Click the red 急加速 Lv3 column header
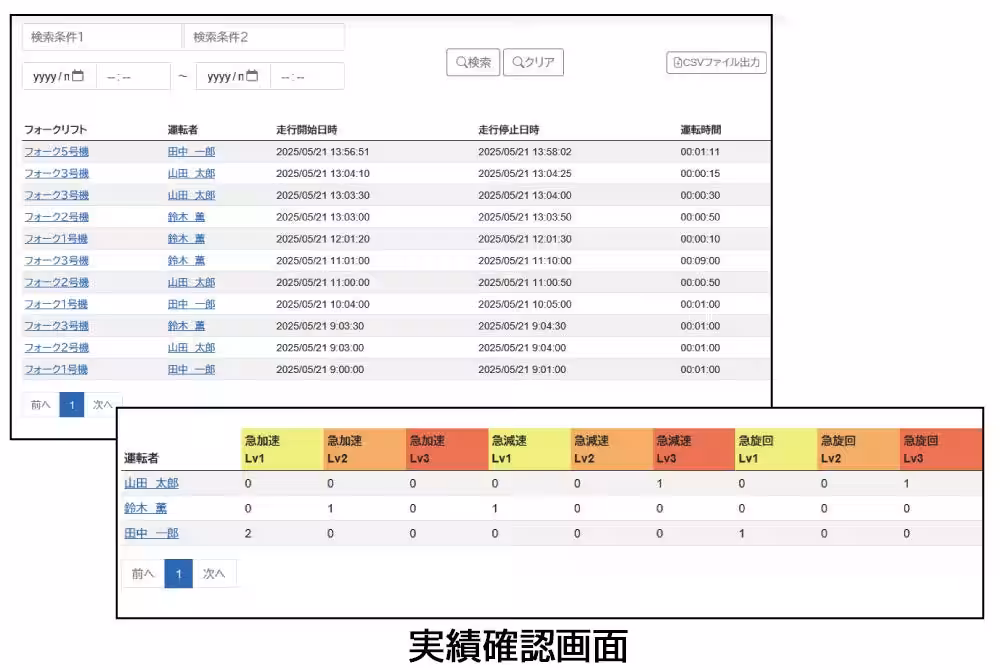The image size is (1000, 670). [447, 449]
